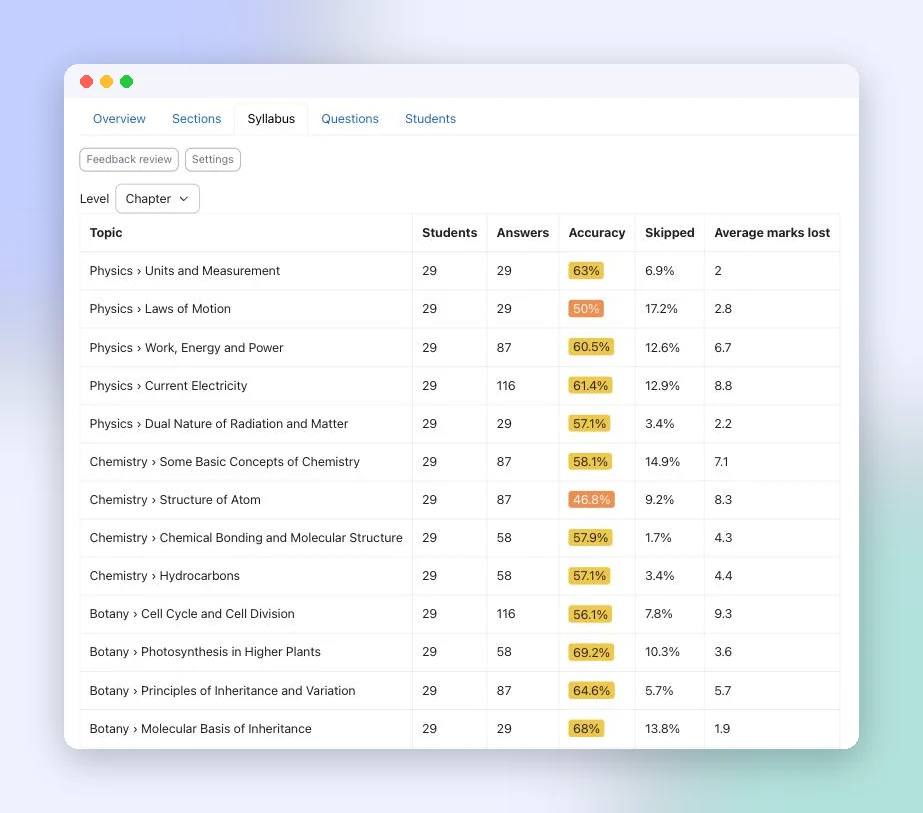Click the 14.9% skipped value
This screenshot has width=923, height=813.
(662, 462)
